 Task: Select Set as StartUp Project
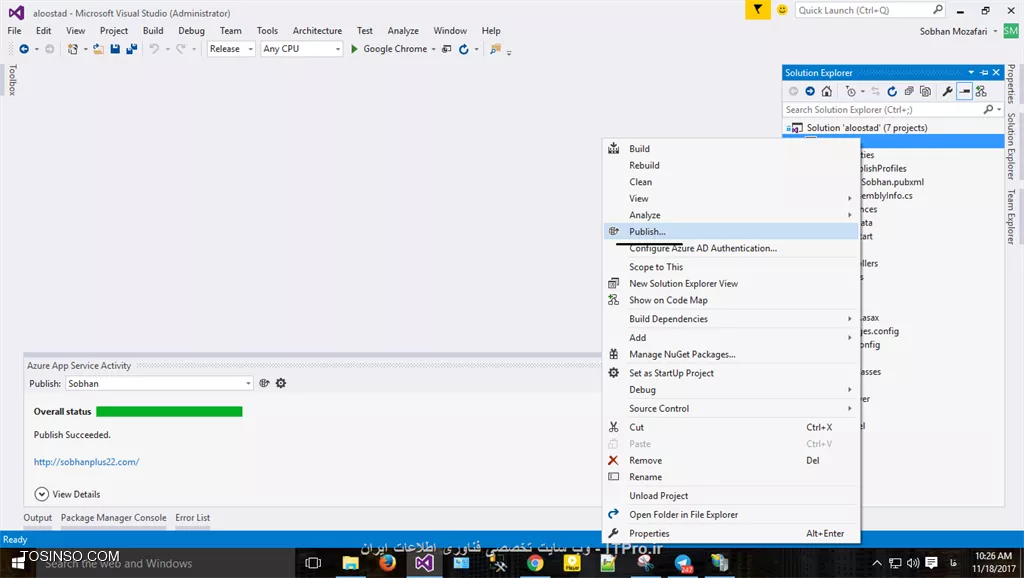(731, 373)
